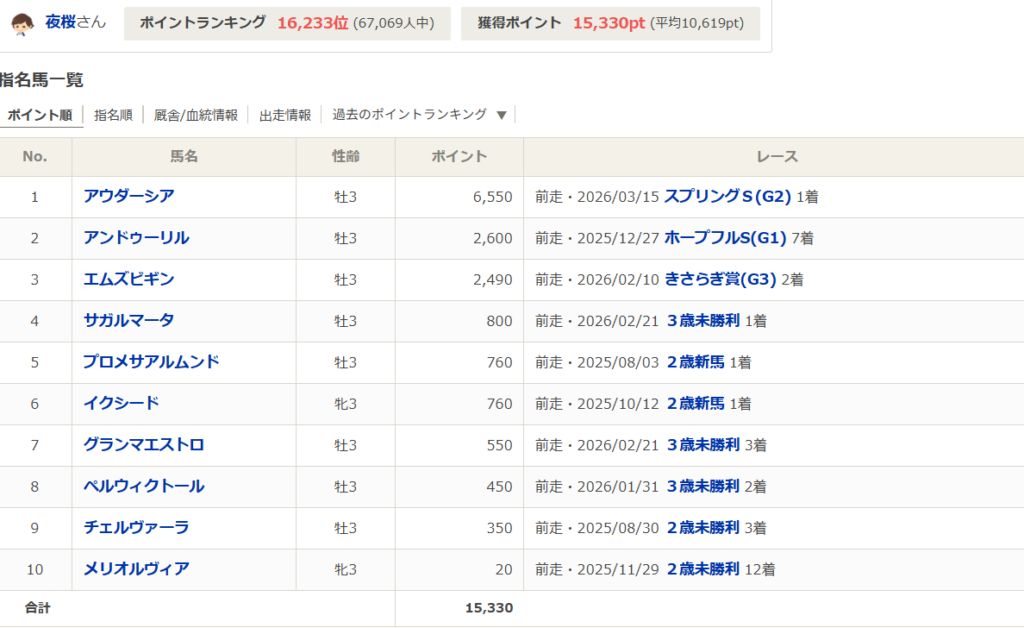The width and height of the screenshot is (1024, 628).
Task: View the ホープフルS(G1) race link
Action: [725, 238]
